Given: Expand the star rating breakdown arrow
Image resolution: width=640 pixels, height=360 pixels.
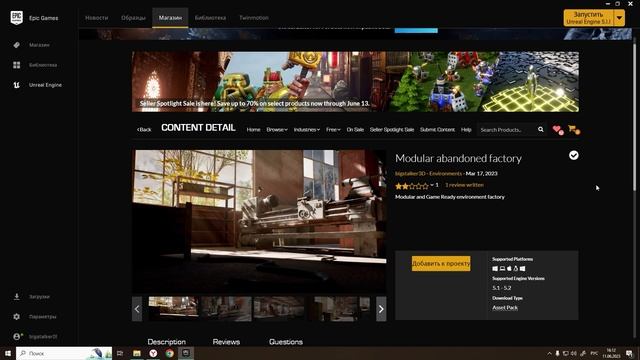Looking at the screenshot, I should [432, 185].
